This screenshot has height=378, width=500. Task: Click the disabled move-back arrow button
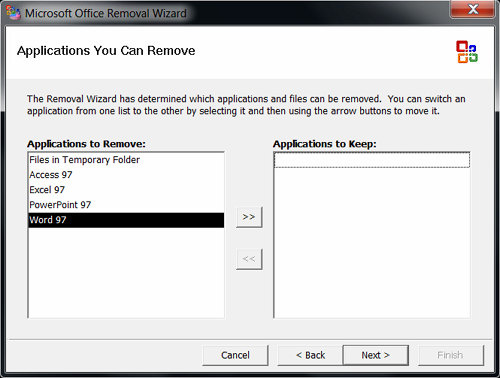249,259
